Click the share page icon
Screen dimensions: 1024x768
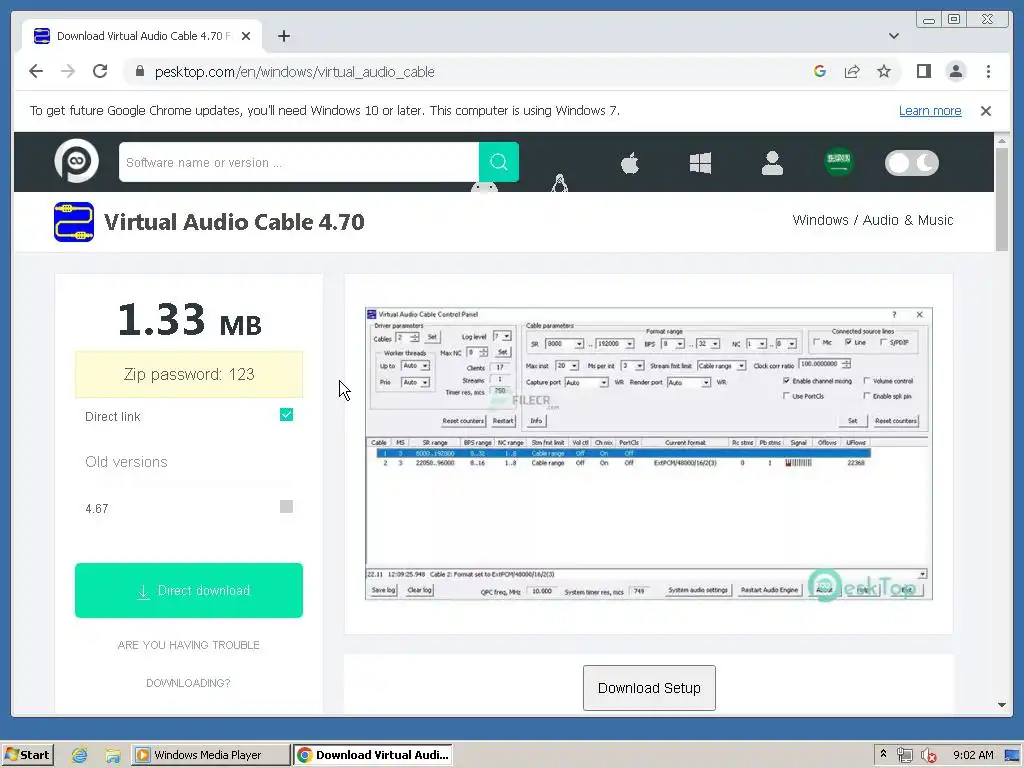852,71
